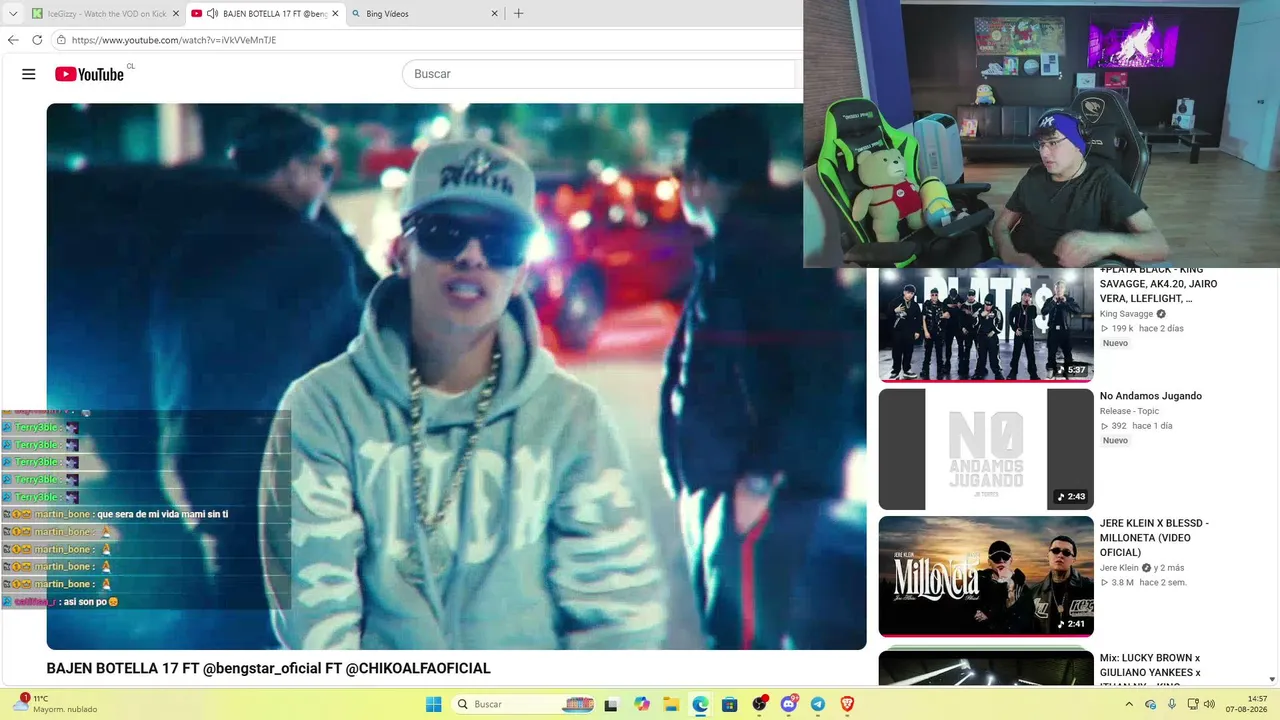
Task: Launch Copilot from the taskbar
Action: 641,704
